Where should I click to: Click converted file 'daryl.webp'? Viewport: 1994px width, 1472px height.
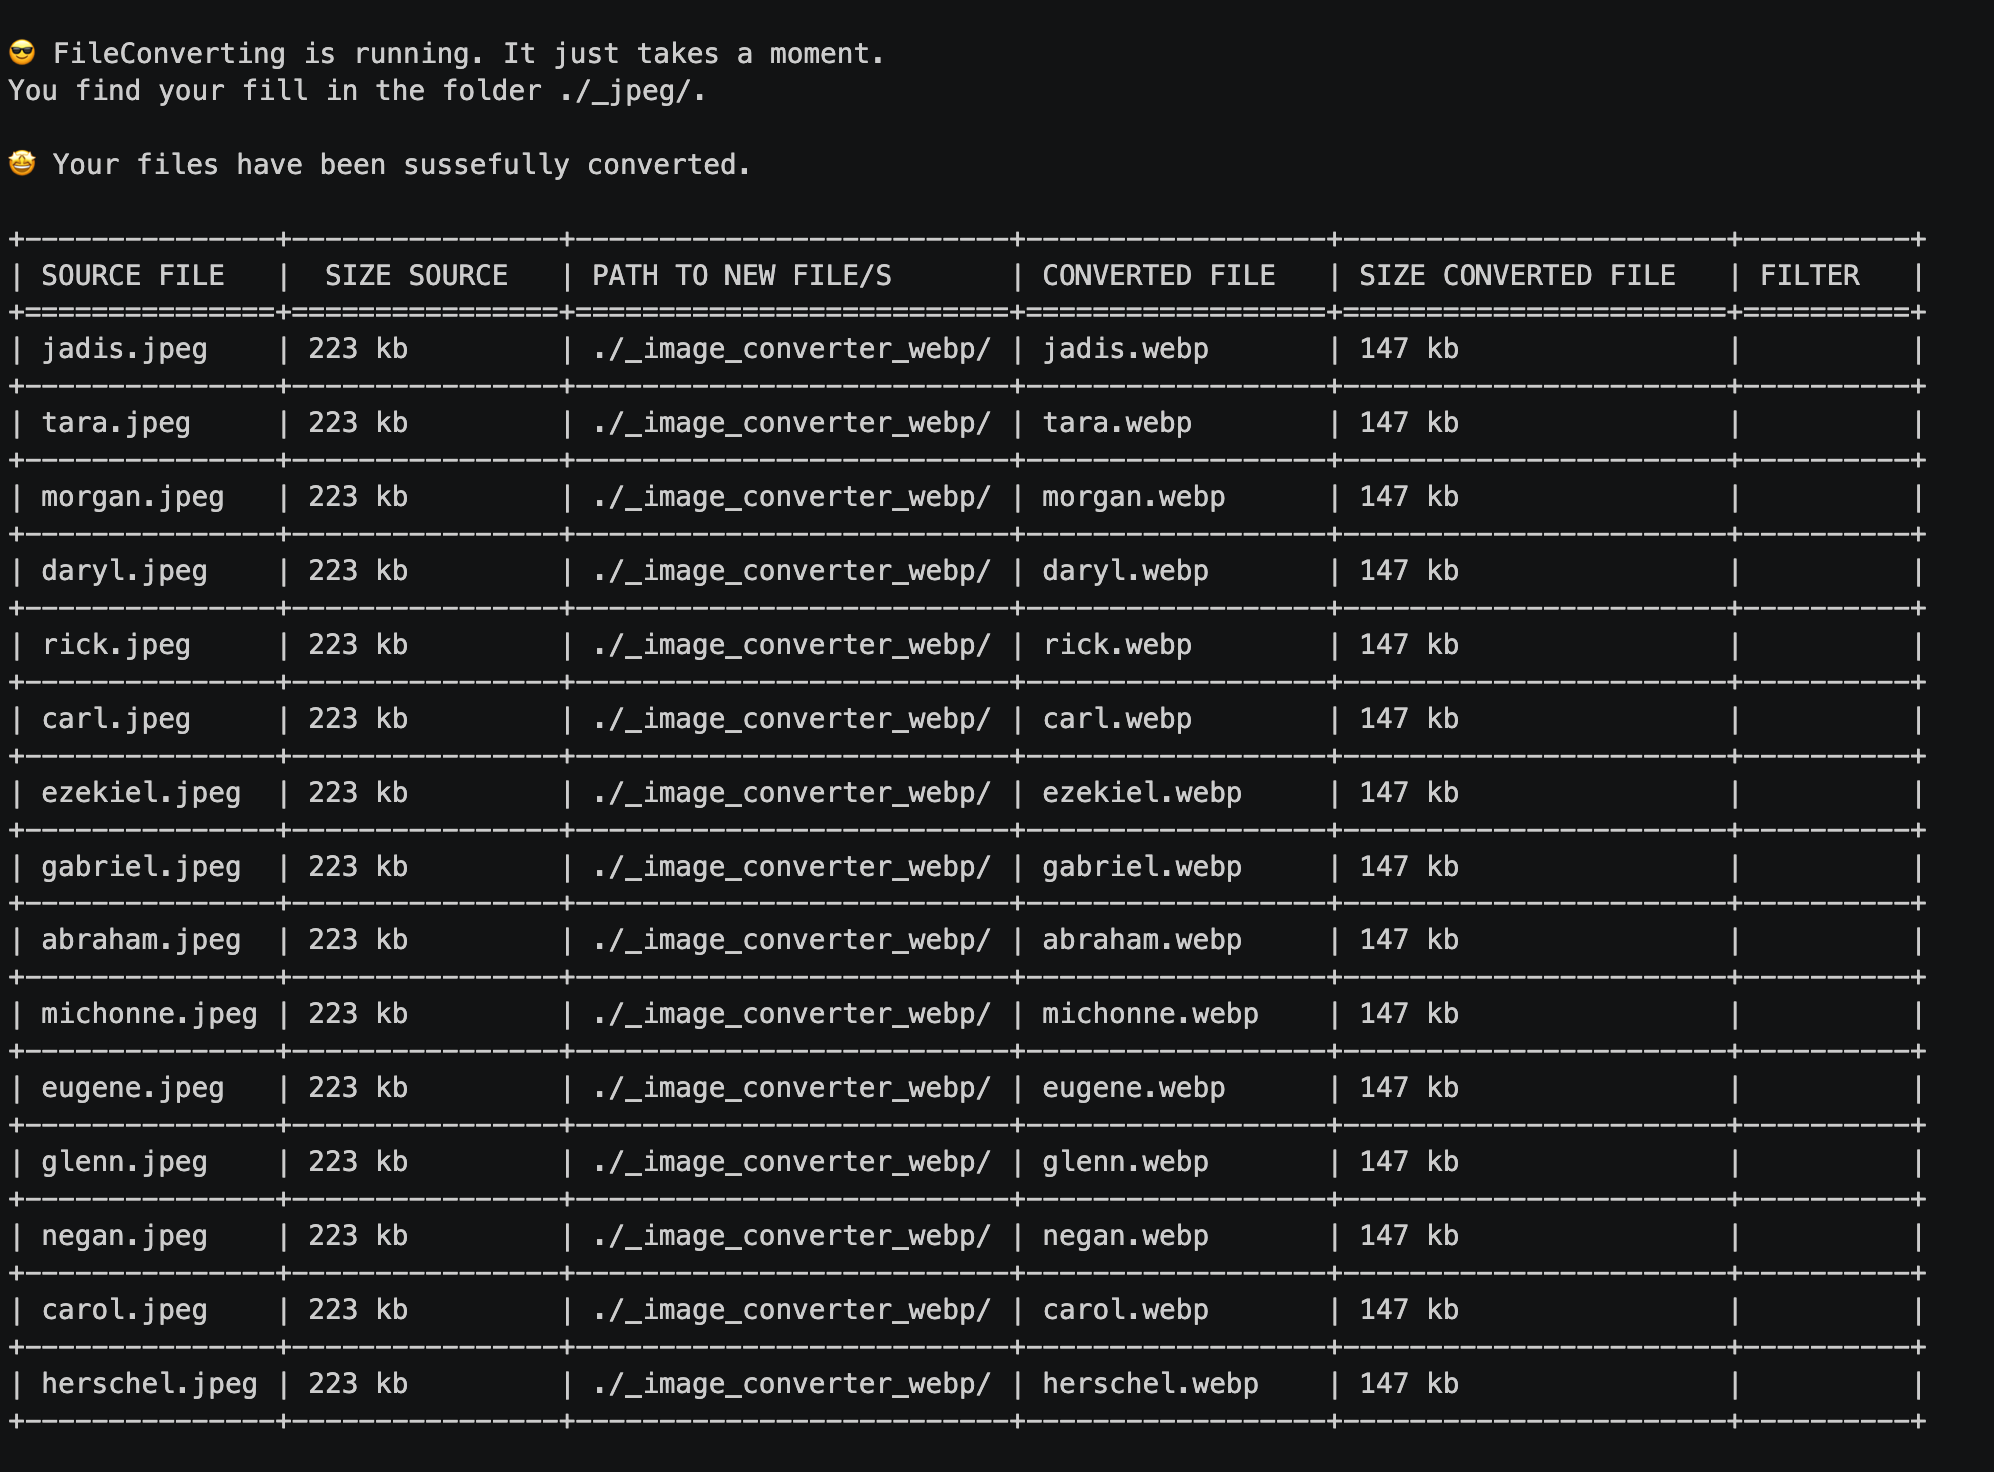click(1125, 571)
